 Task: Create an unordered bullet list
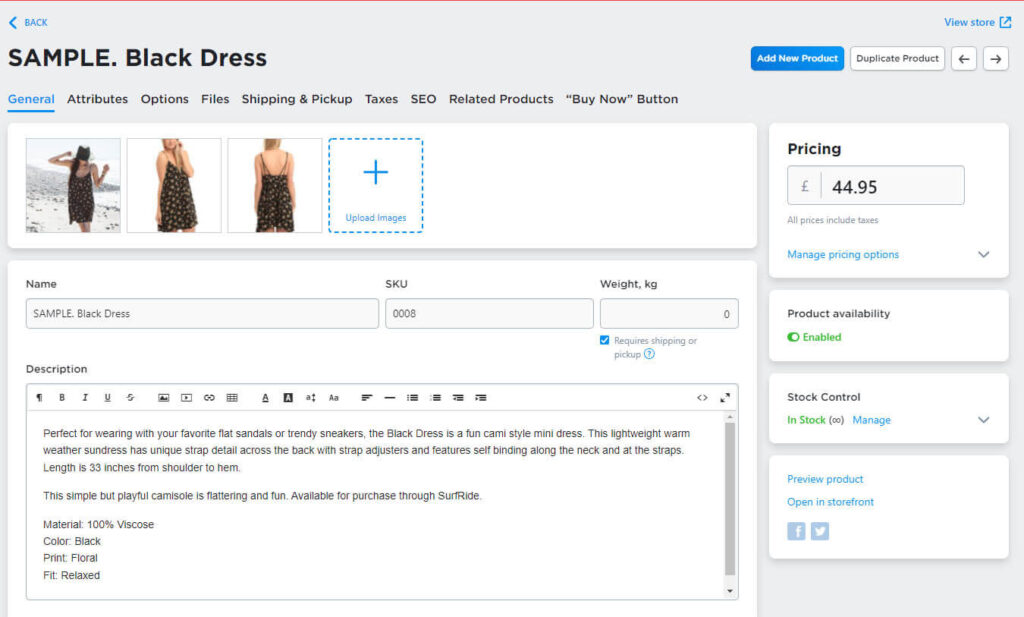tap(413, 398)
